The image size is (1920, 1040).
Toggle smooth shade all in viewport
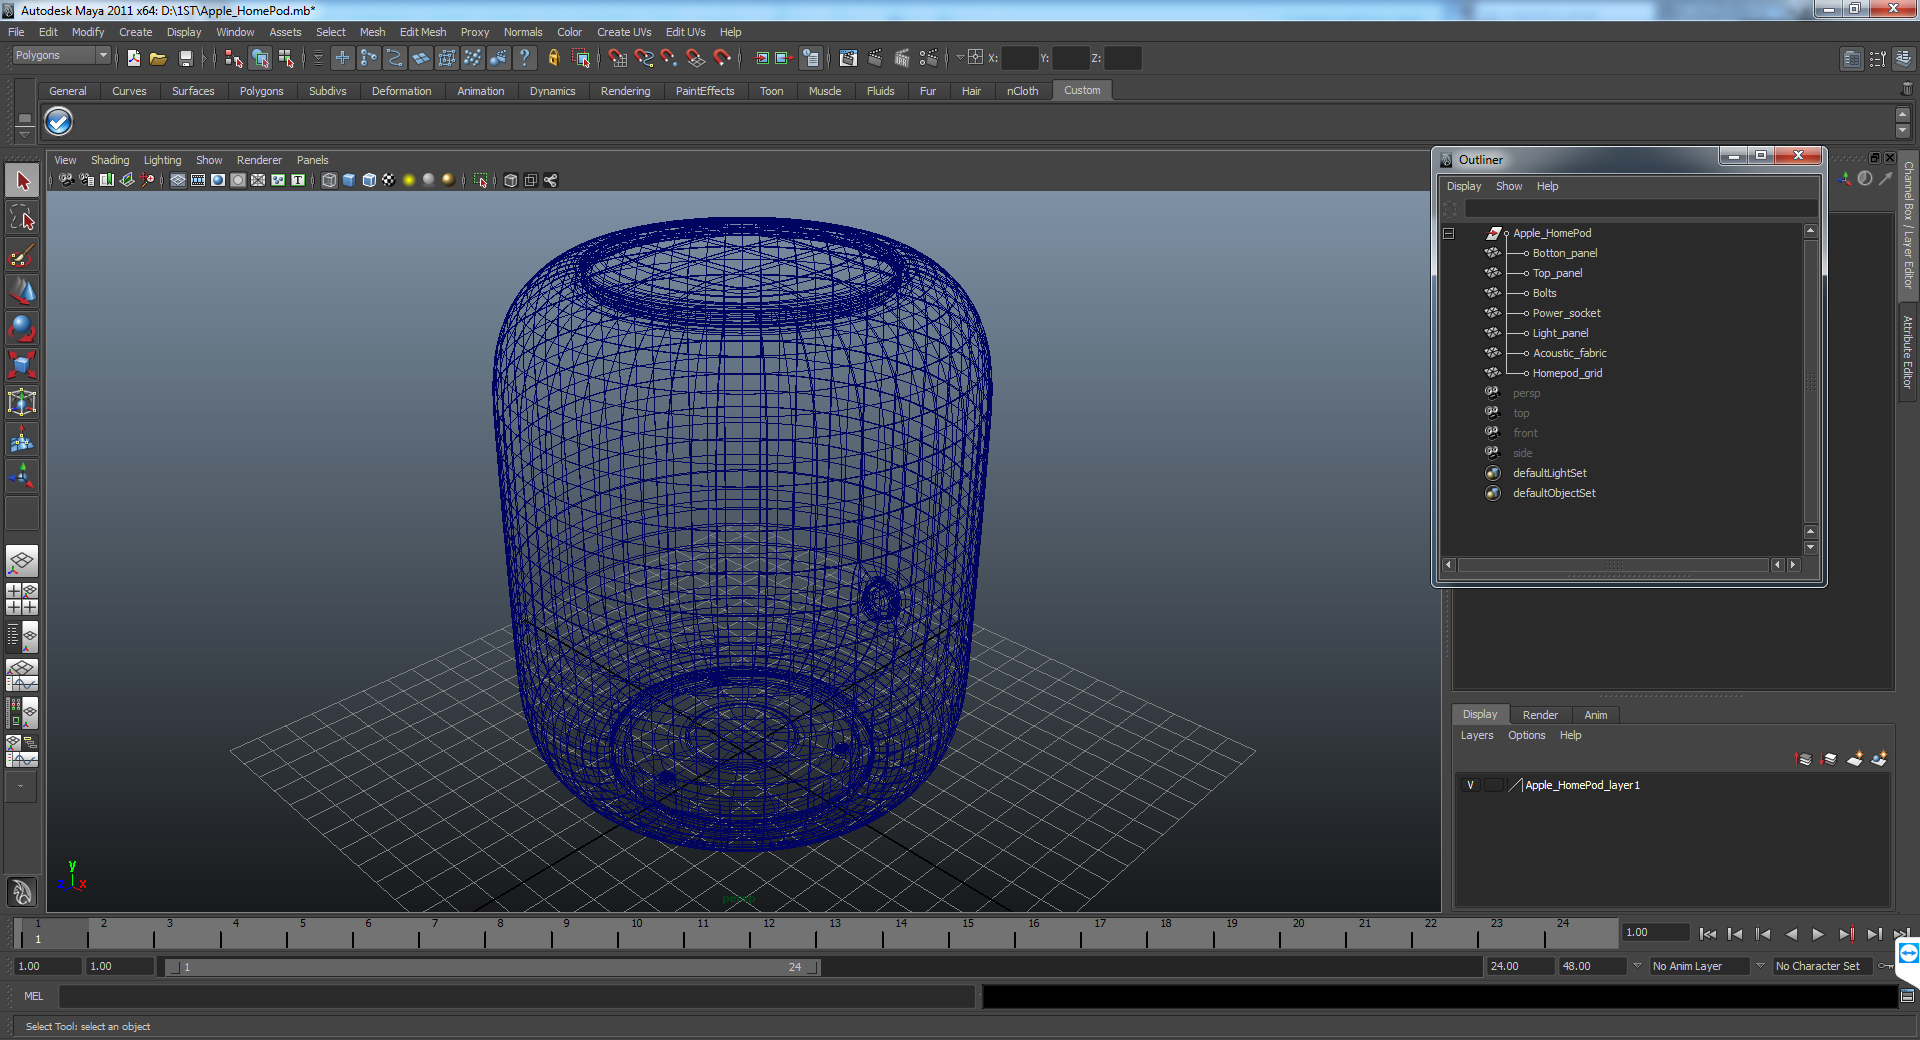(349, 180)
